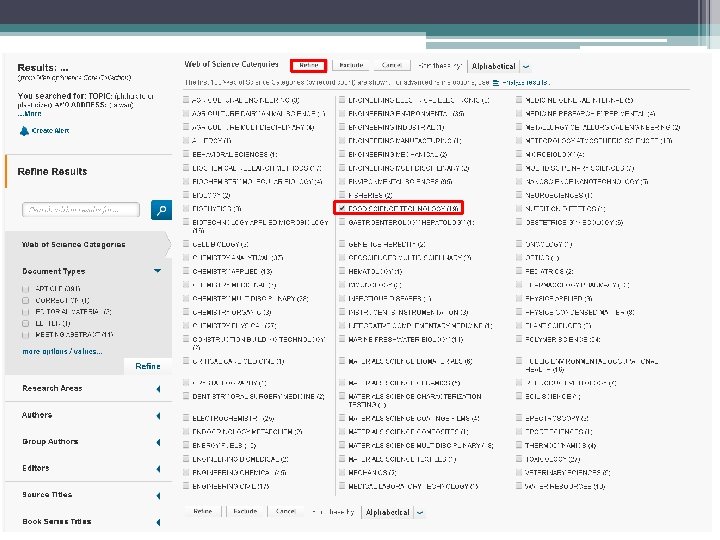Check Marine Freshwater Biology checkbox
Screen dimensions: 720x540
(x=342, y=339)
